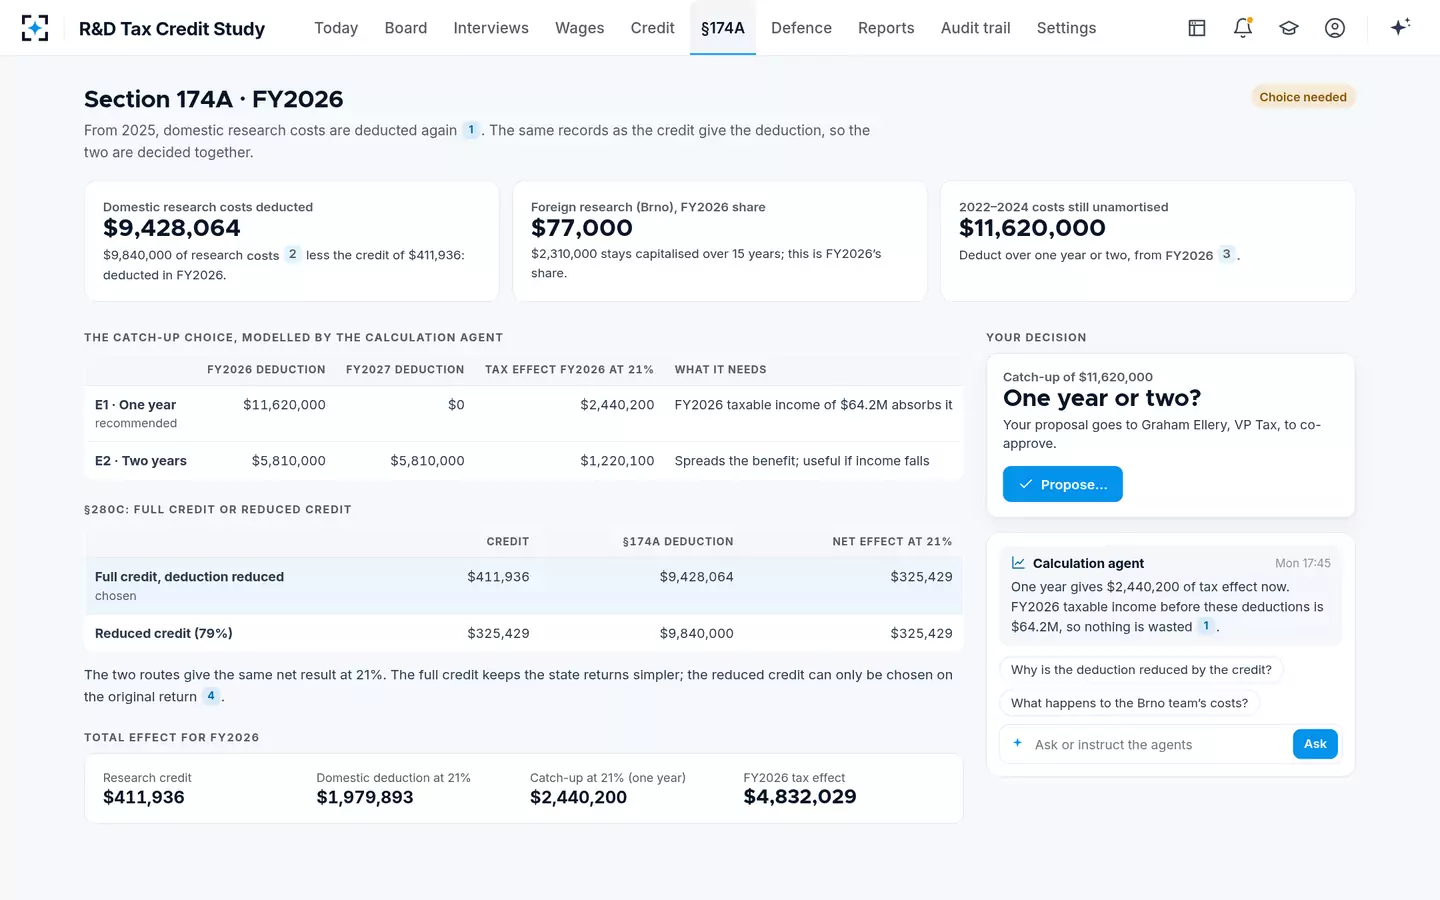Open citation 4 after 'original return'
Viewport: 1440px width, 900px height.
pos(211,696)
